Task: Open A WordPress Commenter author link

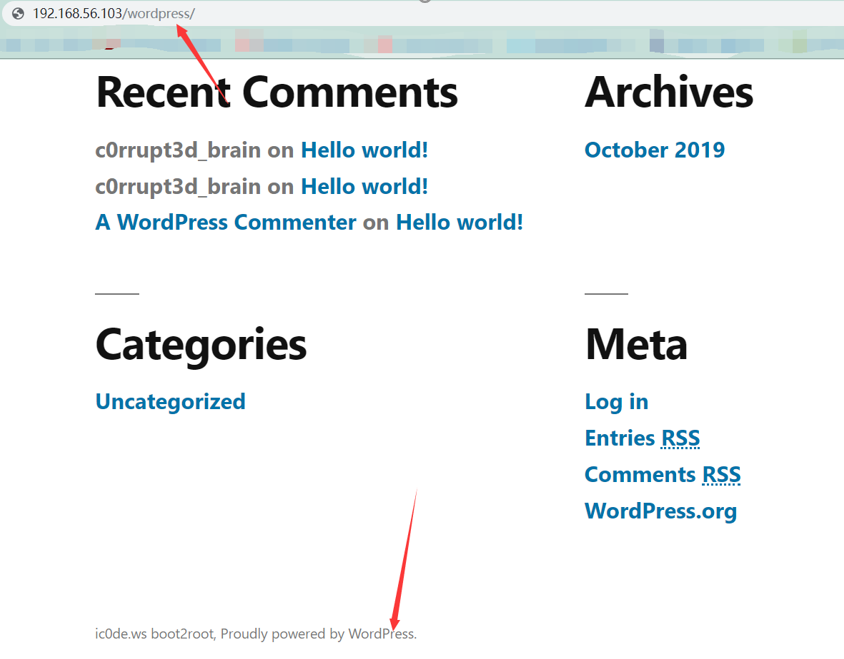Action: (226, 222)
